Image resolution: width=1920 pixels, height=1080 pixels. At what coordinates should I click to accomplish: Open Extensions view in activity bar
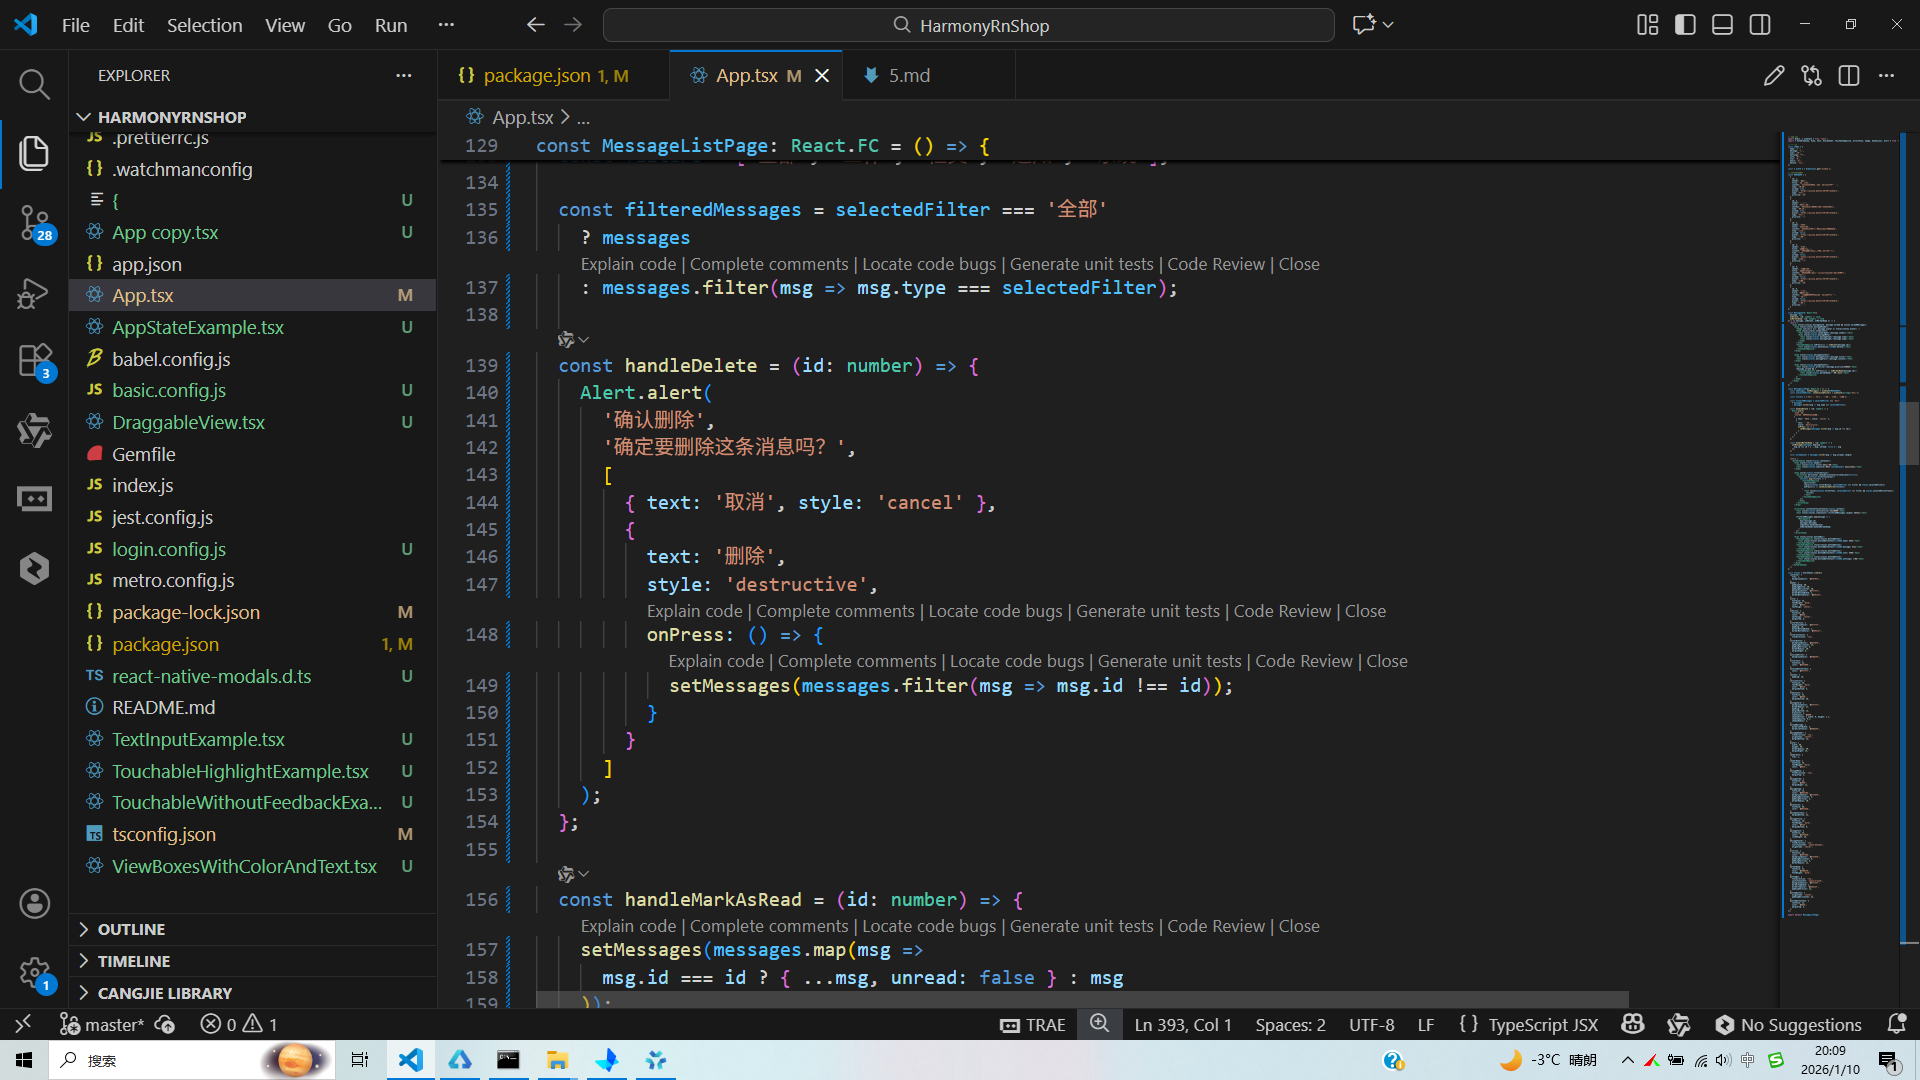[34, 361]
